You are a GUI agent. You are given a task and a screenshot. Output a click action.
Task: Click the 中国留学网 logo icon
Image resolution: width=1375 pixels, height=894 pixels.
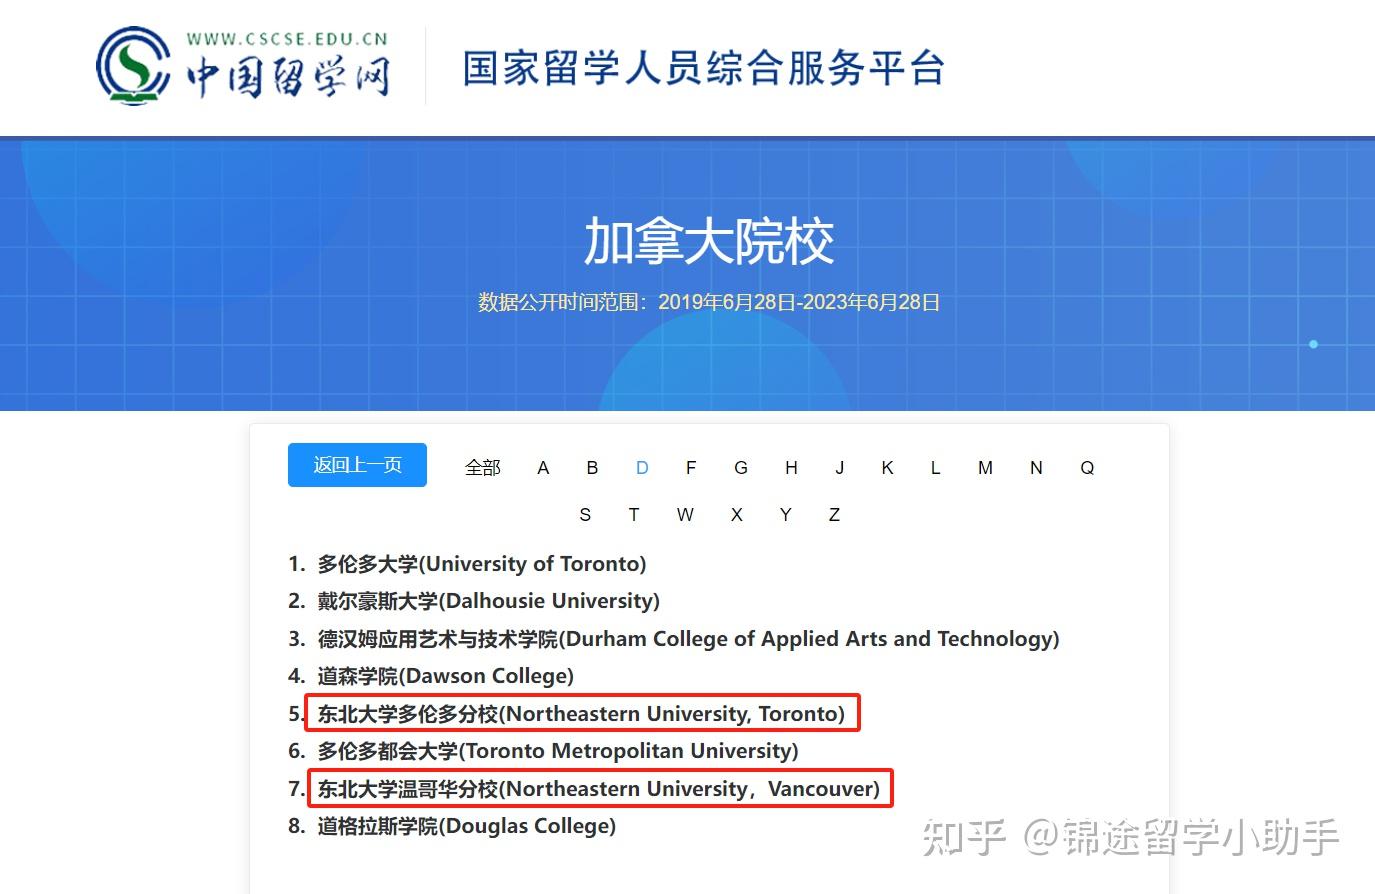[x=134, y=64]
